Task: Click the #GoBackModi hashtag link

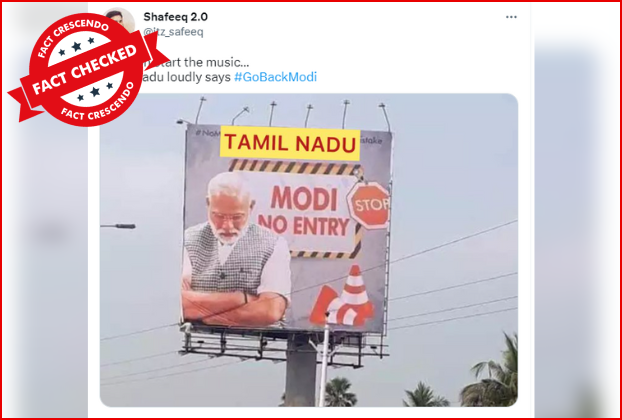Action: (x=275, y=77)
